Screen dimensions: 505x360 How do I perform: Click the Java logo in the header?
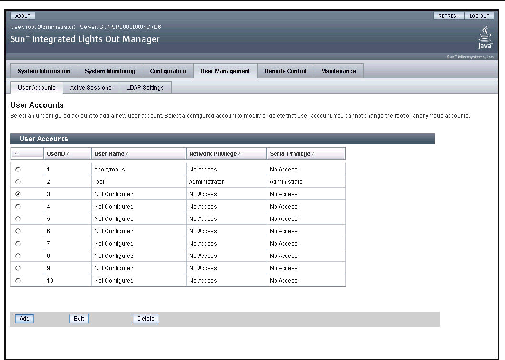[485, 37]
